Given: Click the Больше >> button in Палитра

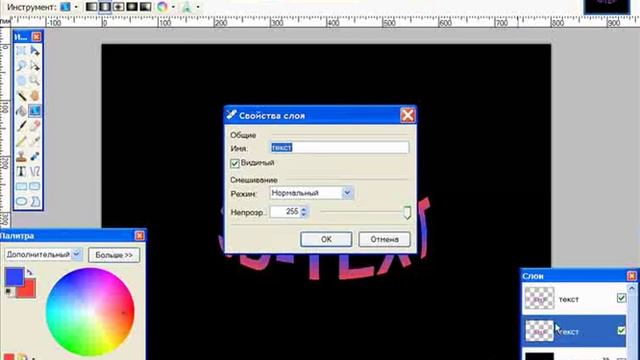Looking at the screenshot, I should click(114, 255).
